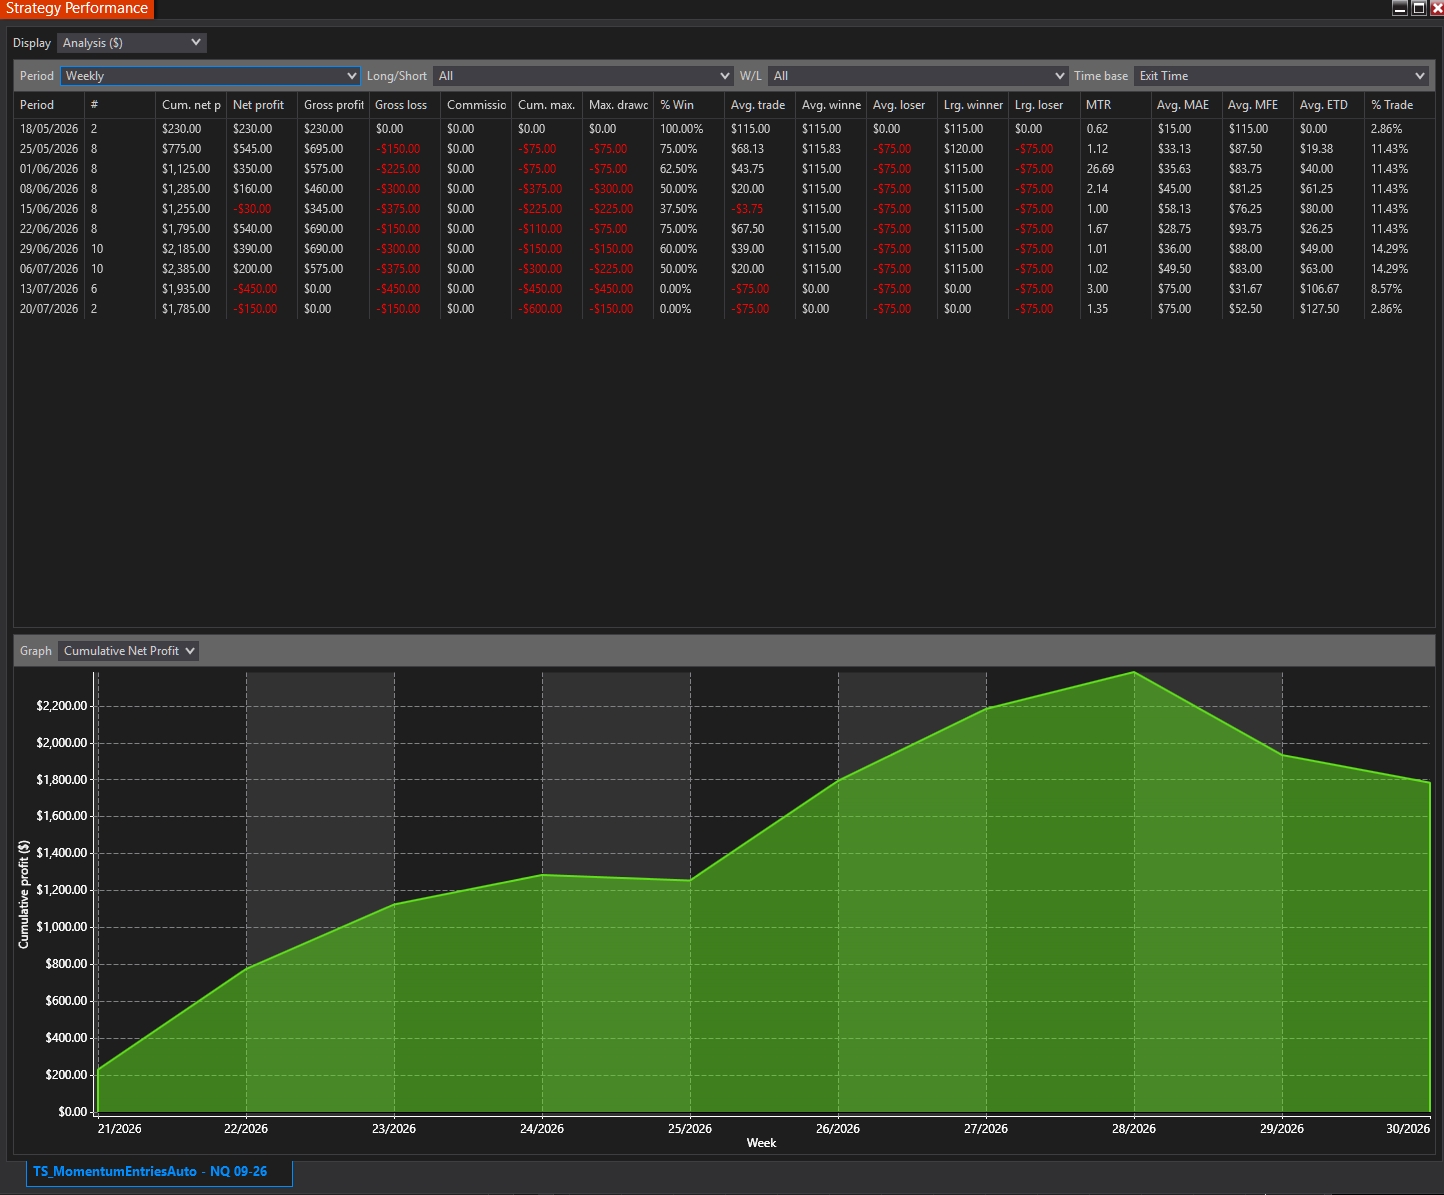Maximize the Strategy Performance window
This screenshot has width=1444, height=1195.
point(1418,8)
